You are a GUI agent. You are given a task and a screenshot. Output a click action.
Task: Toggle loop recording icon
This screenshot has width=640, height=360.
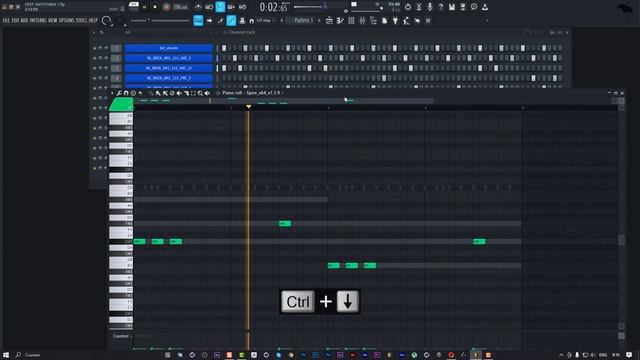(x=242, y=7)
